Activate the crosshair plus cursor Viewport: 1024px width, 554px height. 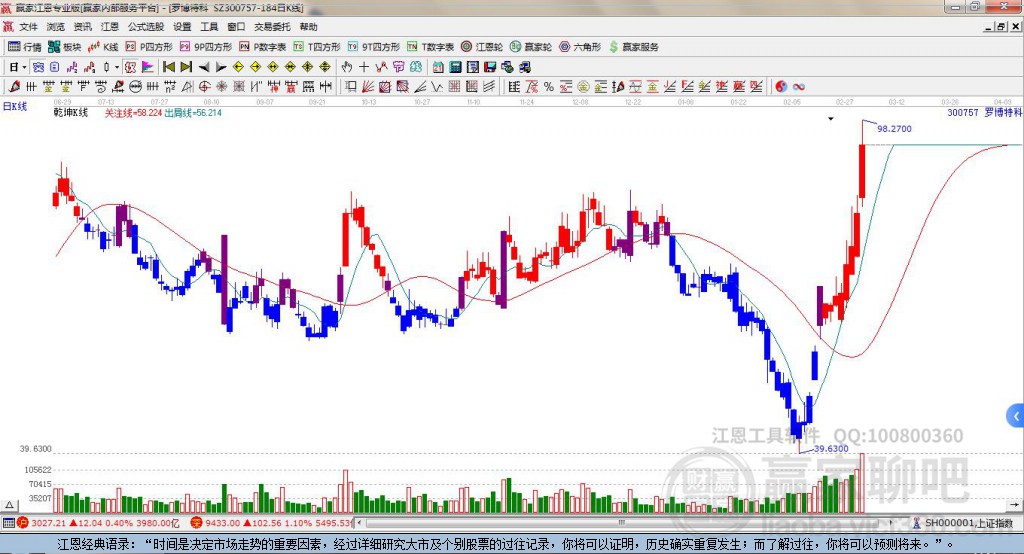pyautogui.click(x=364, y=67)
